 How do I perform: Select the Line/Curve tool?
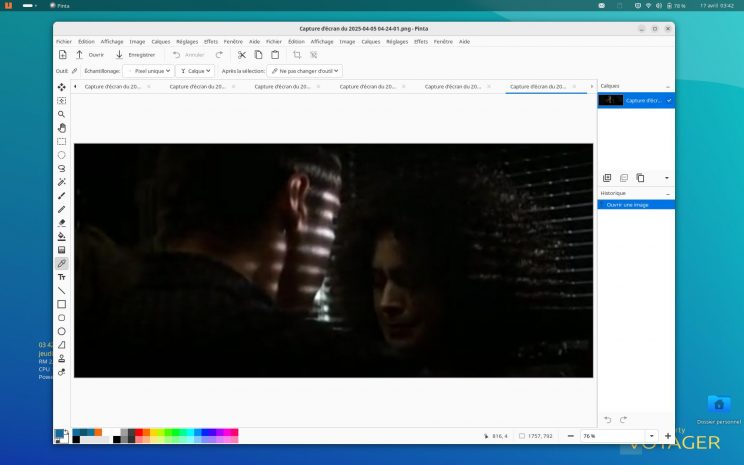coord(62,290)
